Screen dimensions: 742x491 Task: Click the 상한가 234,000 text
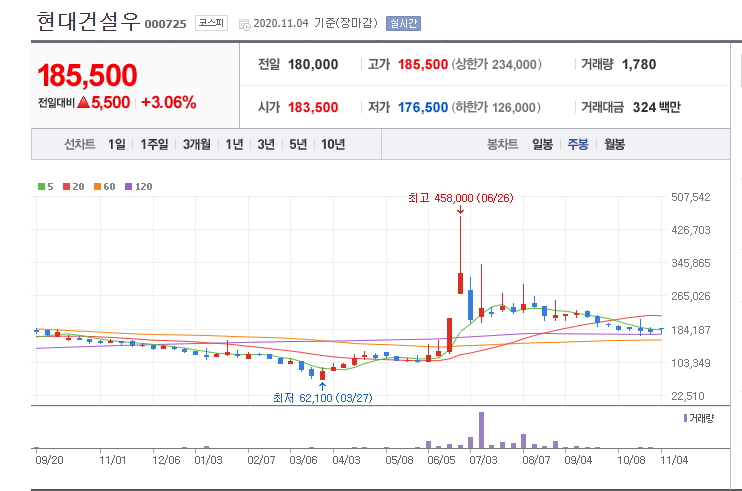point(496,64)
